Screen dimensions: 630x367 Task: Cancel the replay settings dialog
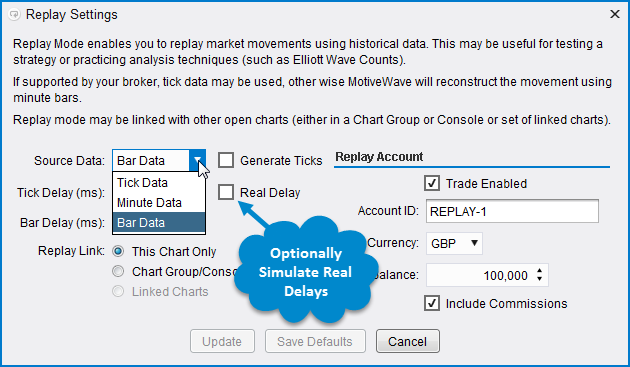click(x=408, y=341)
